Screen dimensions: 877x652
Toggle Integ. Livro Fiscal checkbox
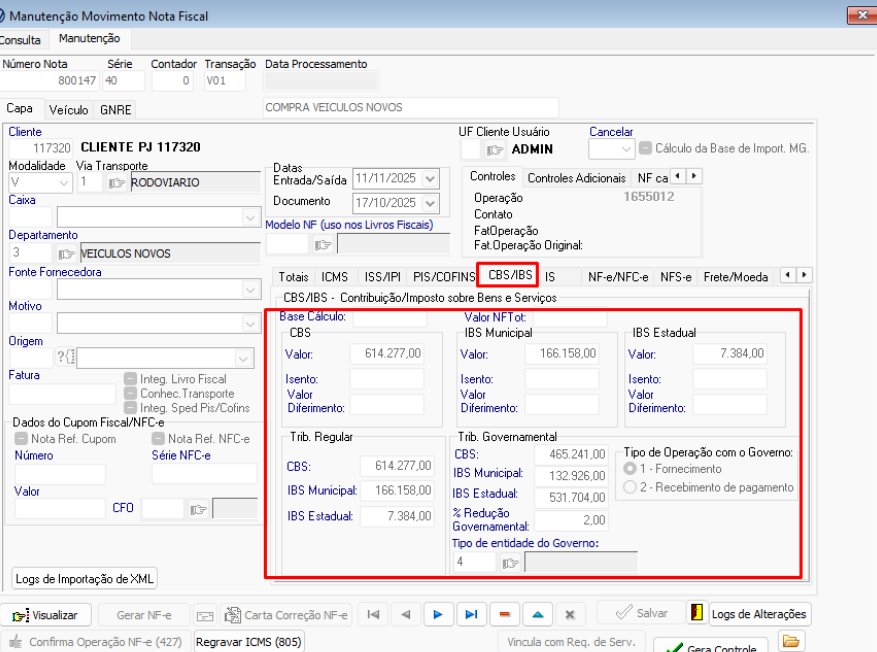[131, 379]
